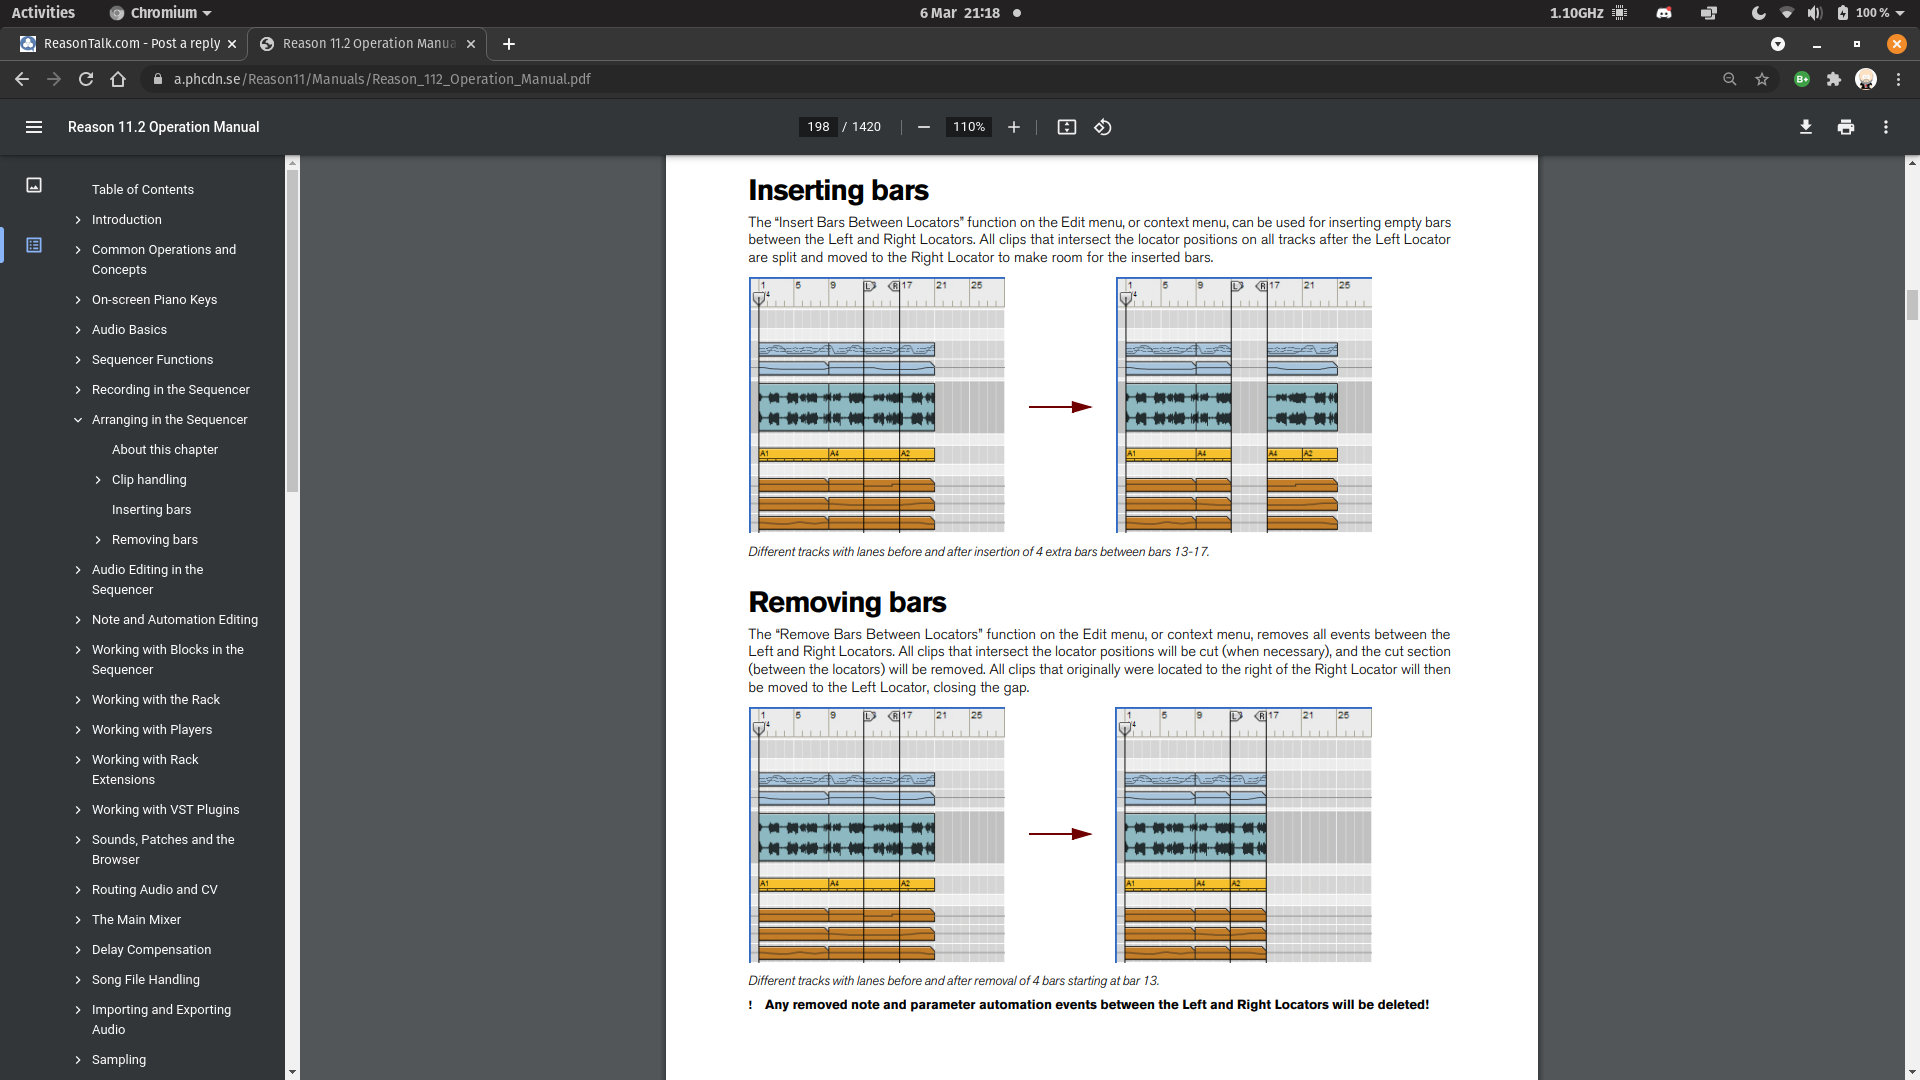Click the Sequencer Functions link
1920x1080 pixels.
coord(153,359)
